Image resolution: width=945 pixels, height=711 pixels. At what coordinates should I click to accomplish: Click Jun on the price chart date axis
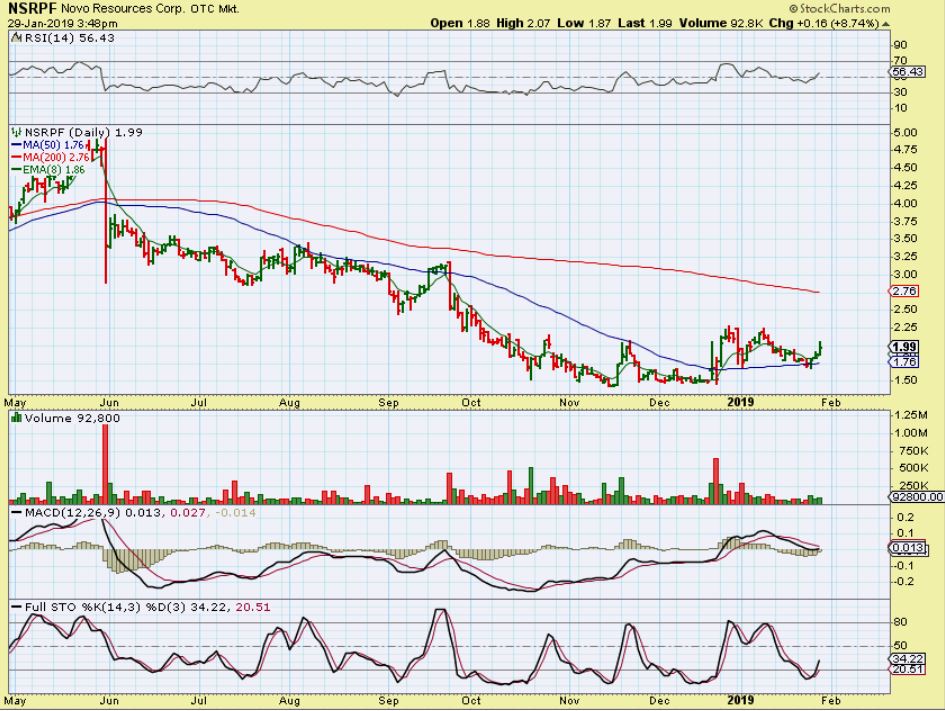point(109,402)
